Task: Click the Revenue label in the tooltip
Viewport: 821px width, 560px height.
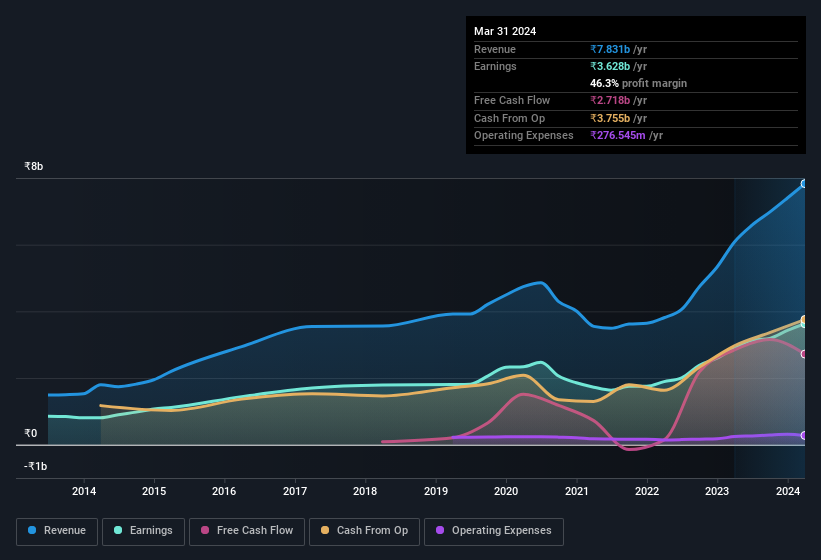Action: (x=495, y=49)
